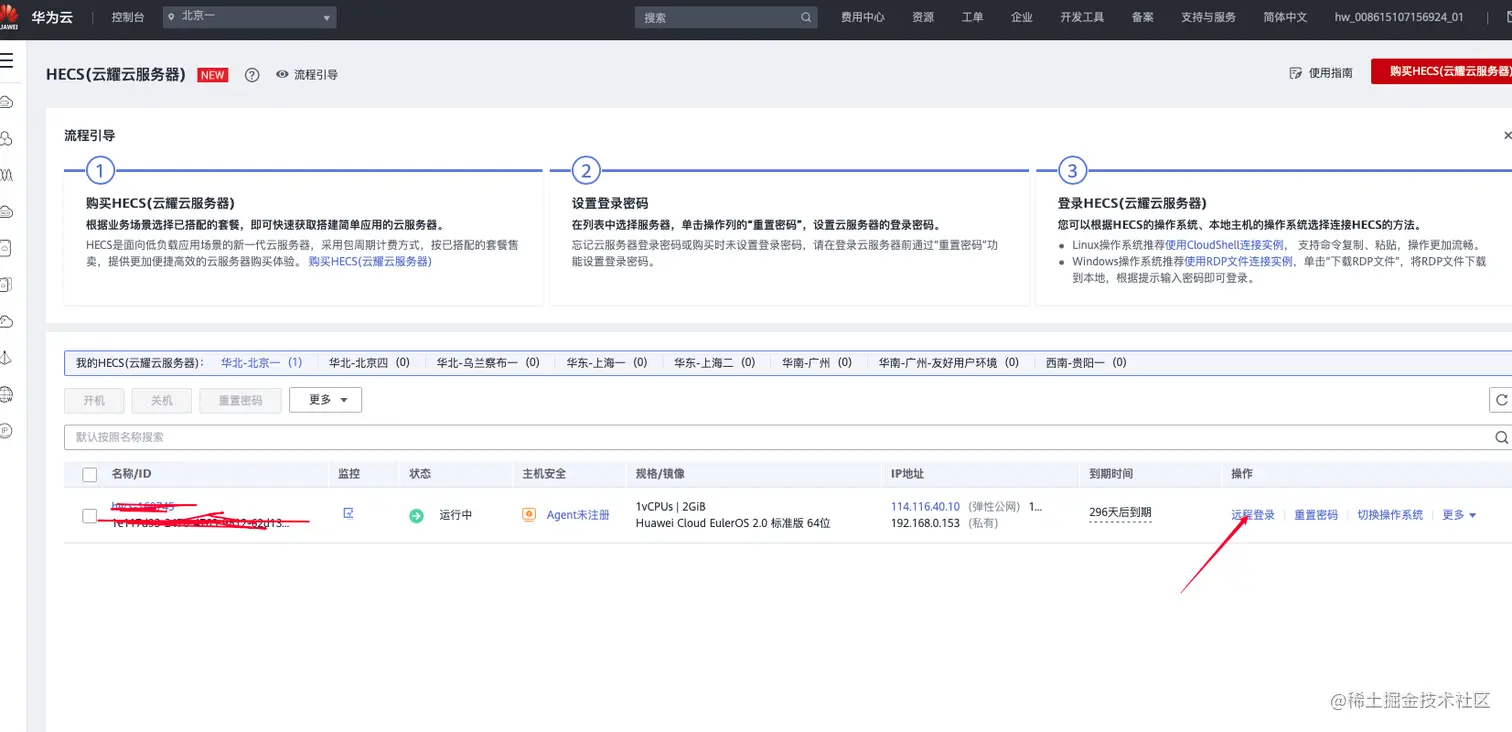Click the globe sidebar icon
The image size is (1512, 732).
point(6,394)
